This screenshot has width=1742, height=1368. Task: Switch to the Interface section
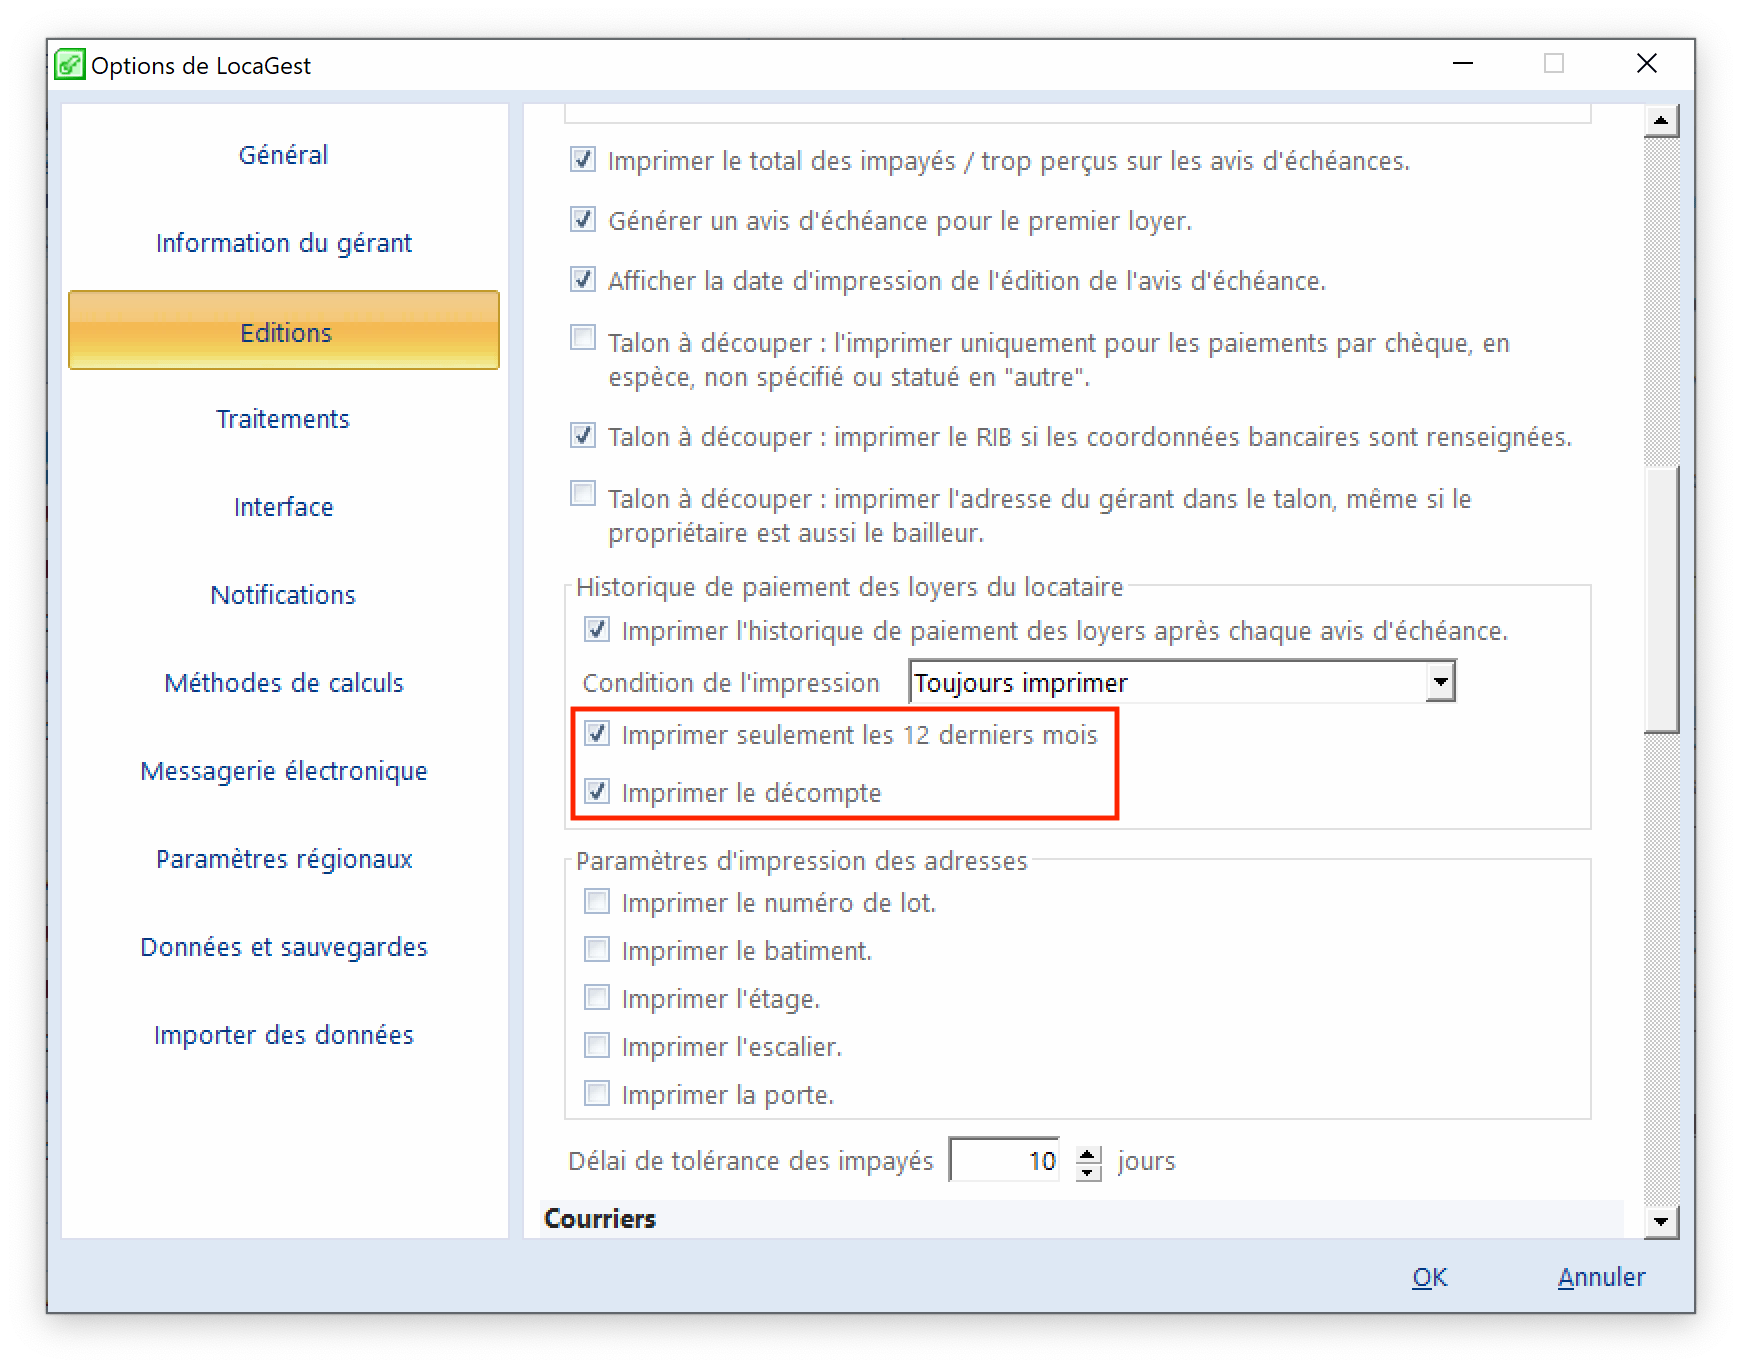(x=283, y=507)
